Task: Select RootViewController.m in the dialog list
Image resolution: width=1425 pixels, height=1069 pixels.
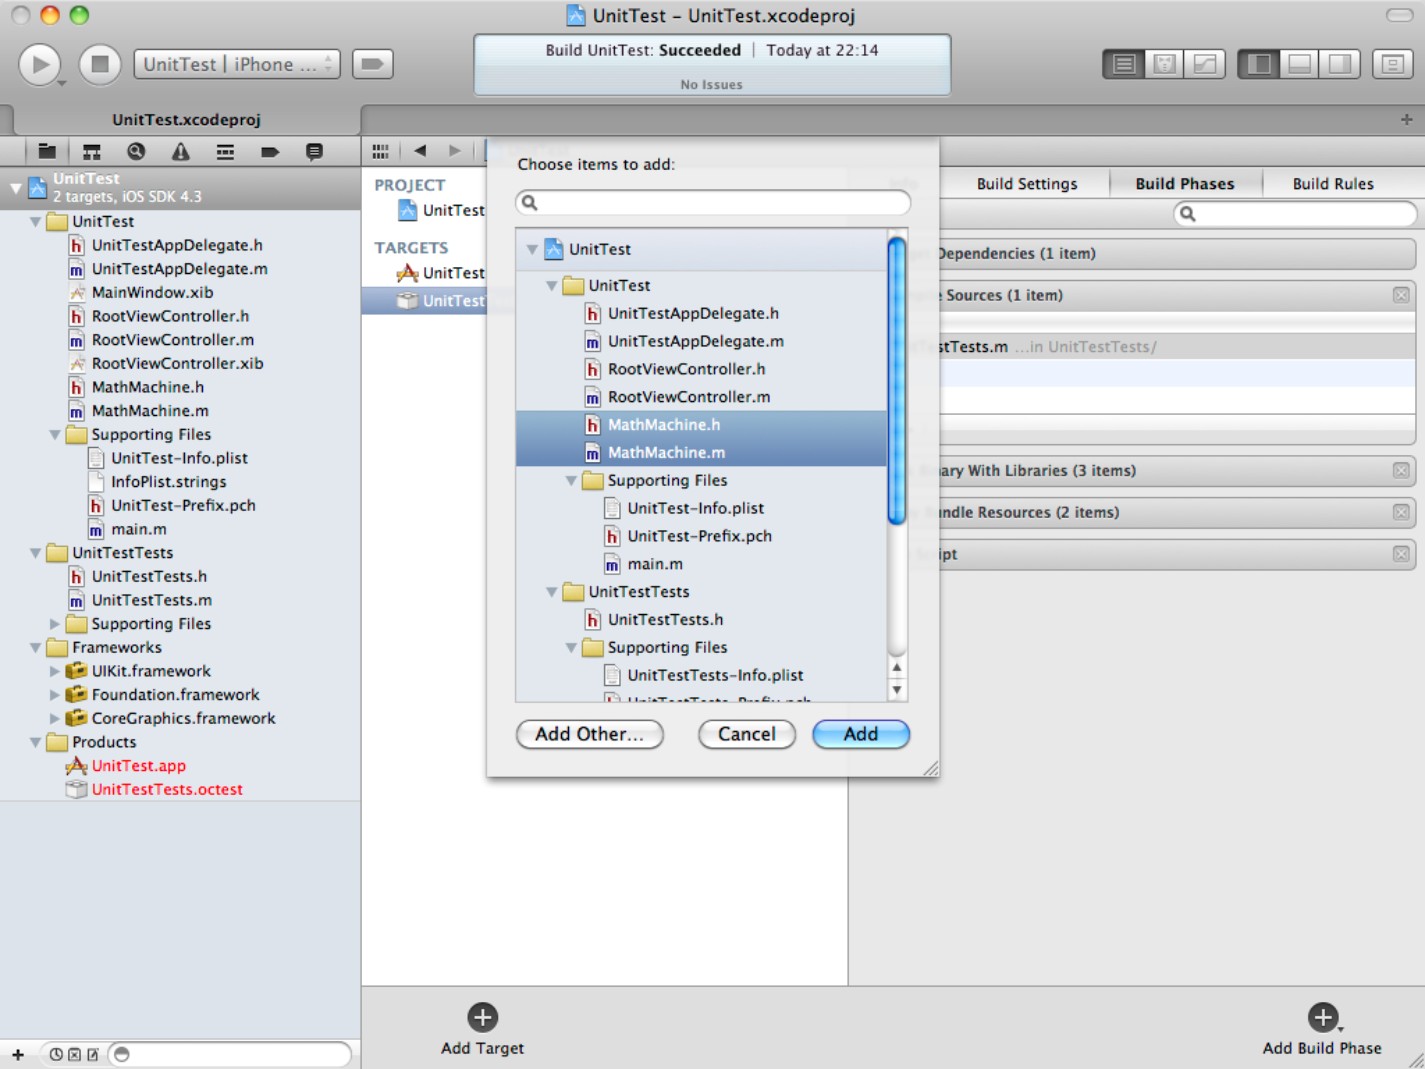Action: coord(701,396)
